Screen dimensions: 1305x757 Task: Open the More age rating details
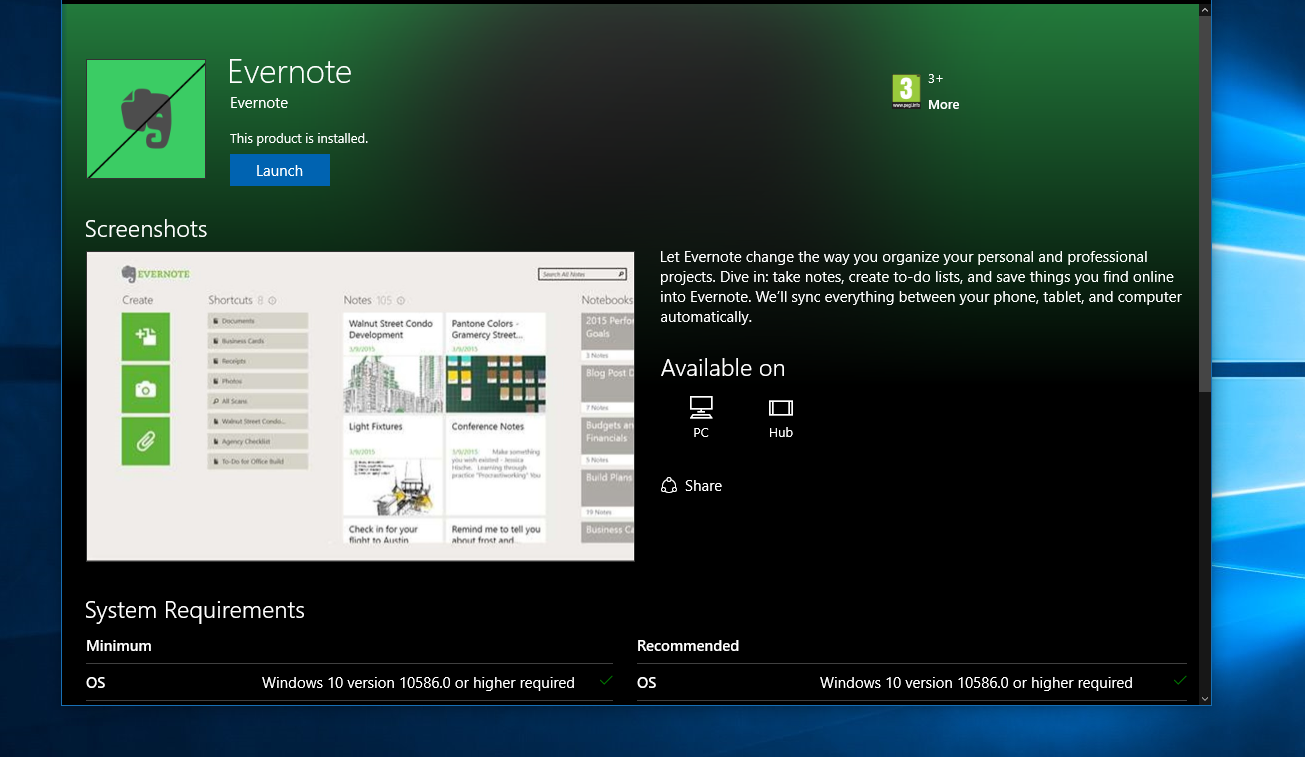click(x=943, y=104)
